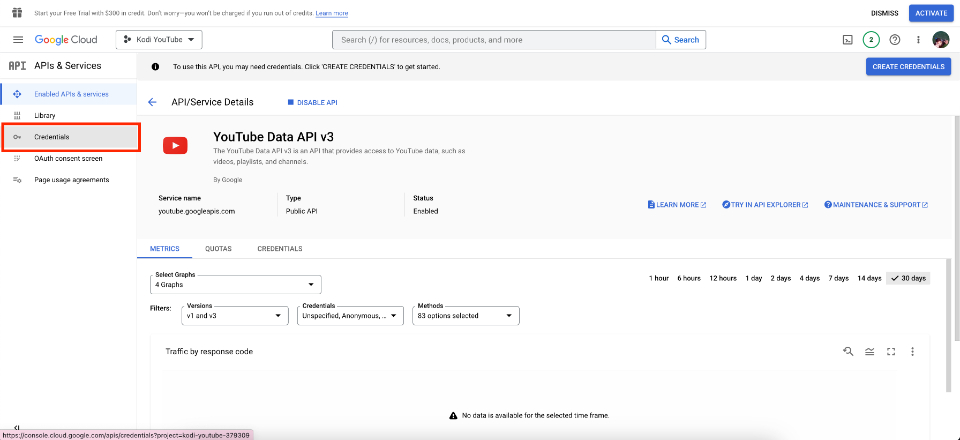Image resolution: width=960 pixels, height=440 pixels.
Task: Open Credentials in the sidebar
Action: click(x=69, y=137)
